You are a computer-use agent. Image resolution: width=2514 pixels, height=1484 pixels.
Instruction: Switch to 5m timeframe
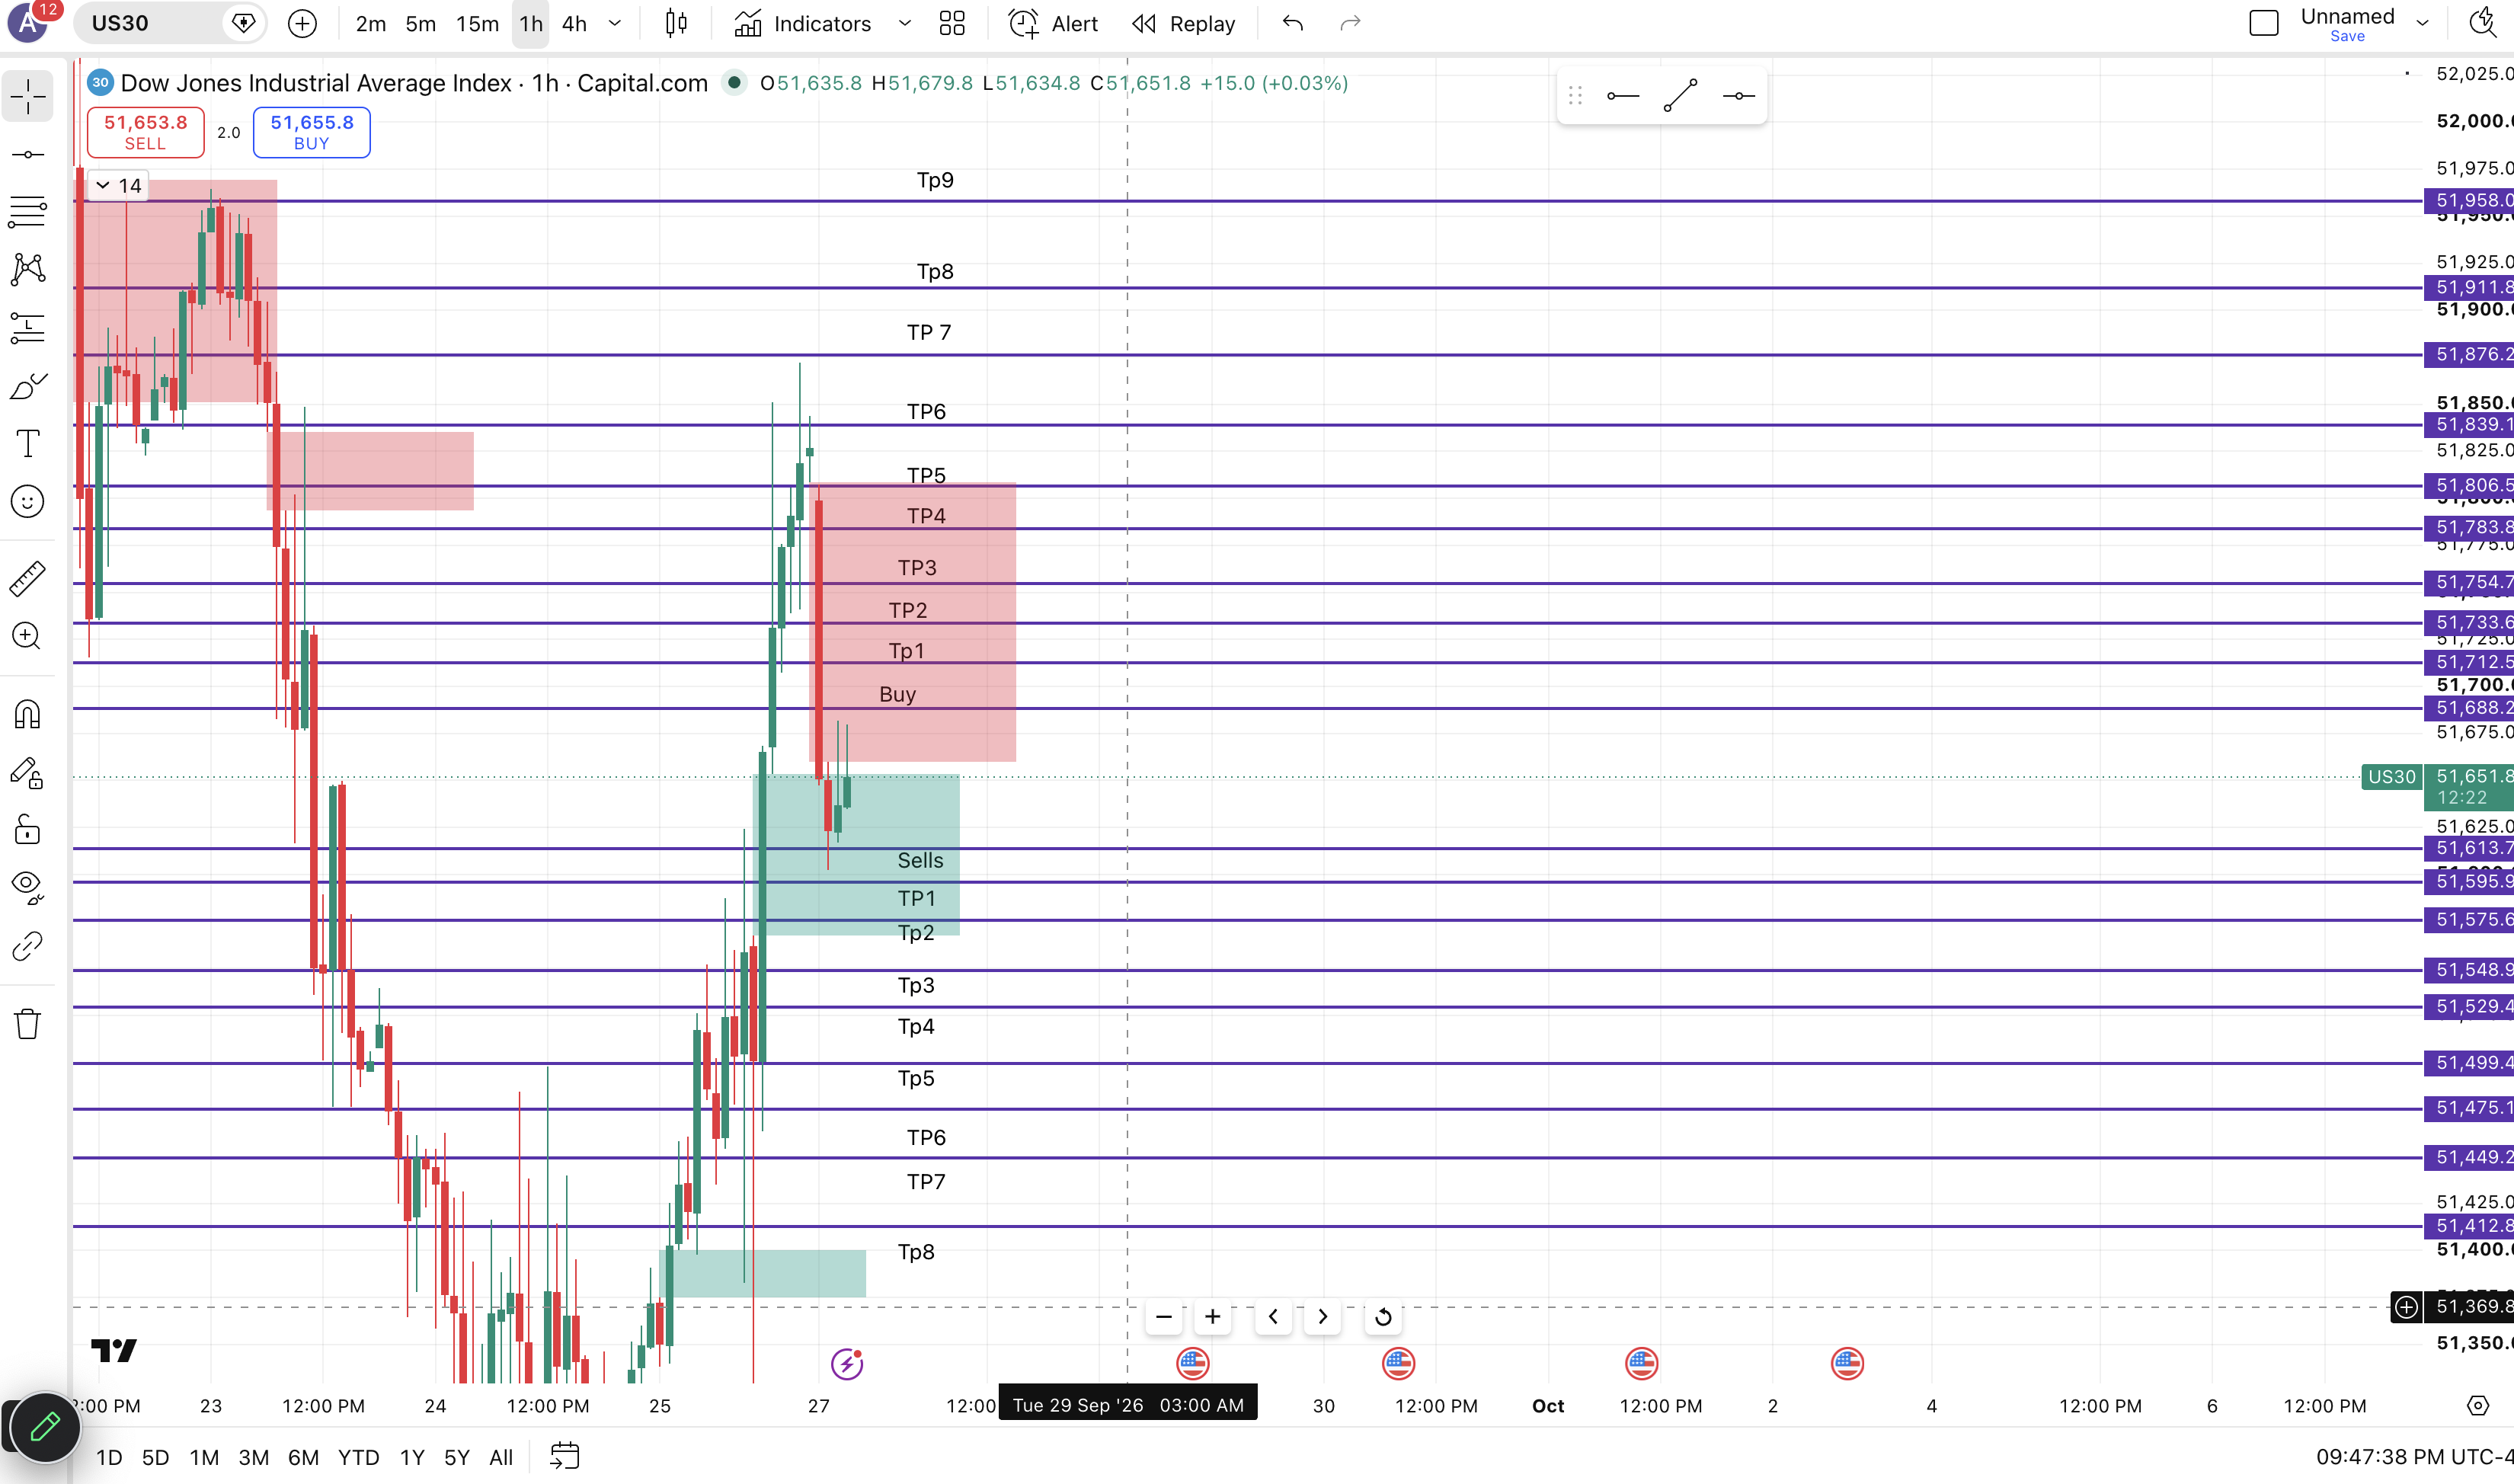pyautogui.click(x=421, y=24)
